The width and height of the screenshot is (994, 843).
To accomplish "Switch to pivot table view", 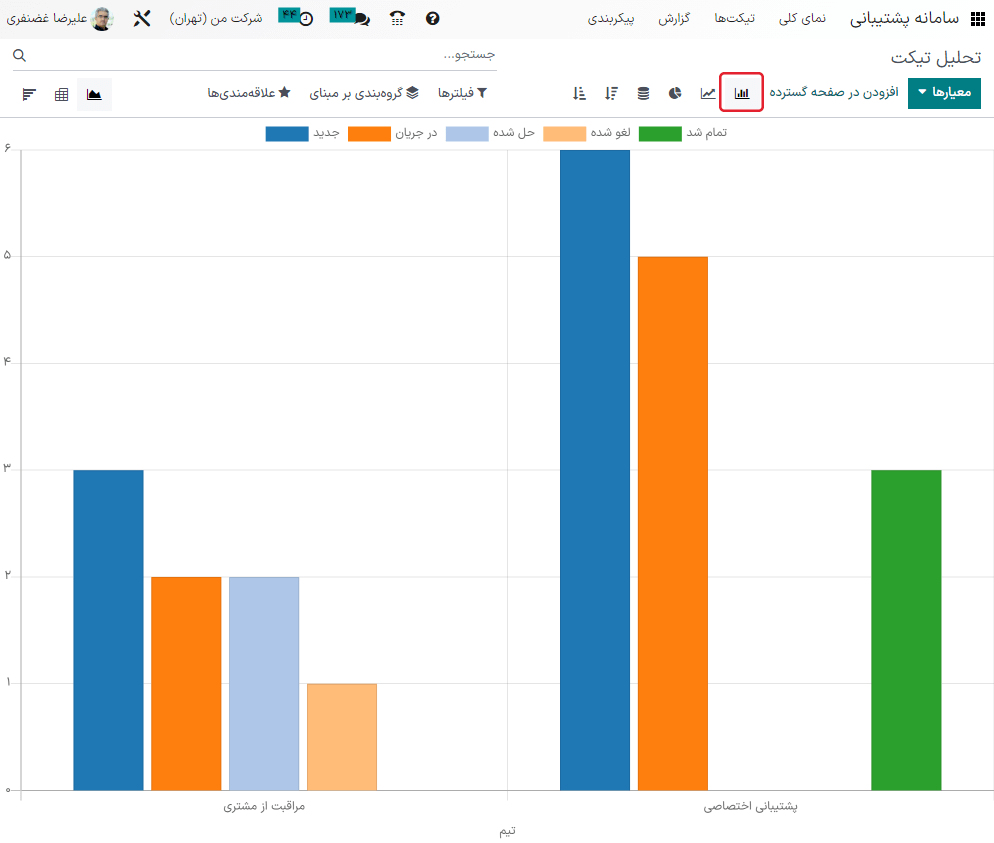I will (x=62, y=94).
